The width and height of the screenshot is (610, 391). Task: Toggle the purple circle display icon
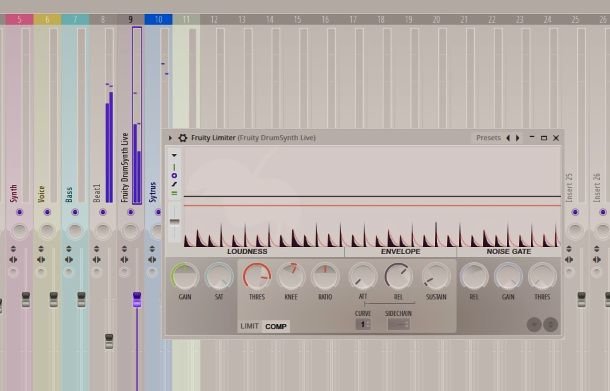174,175
